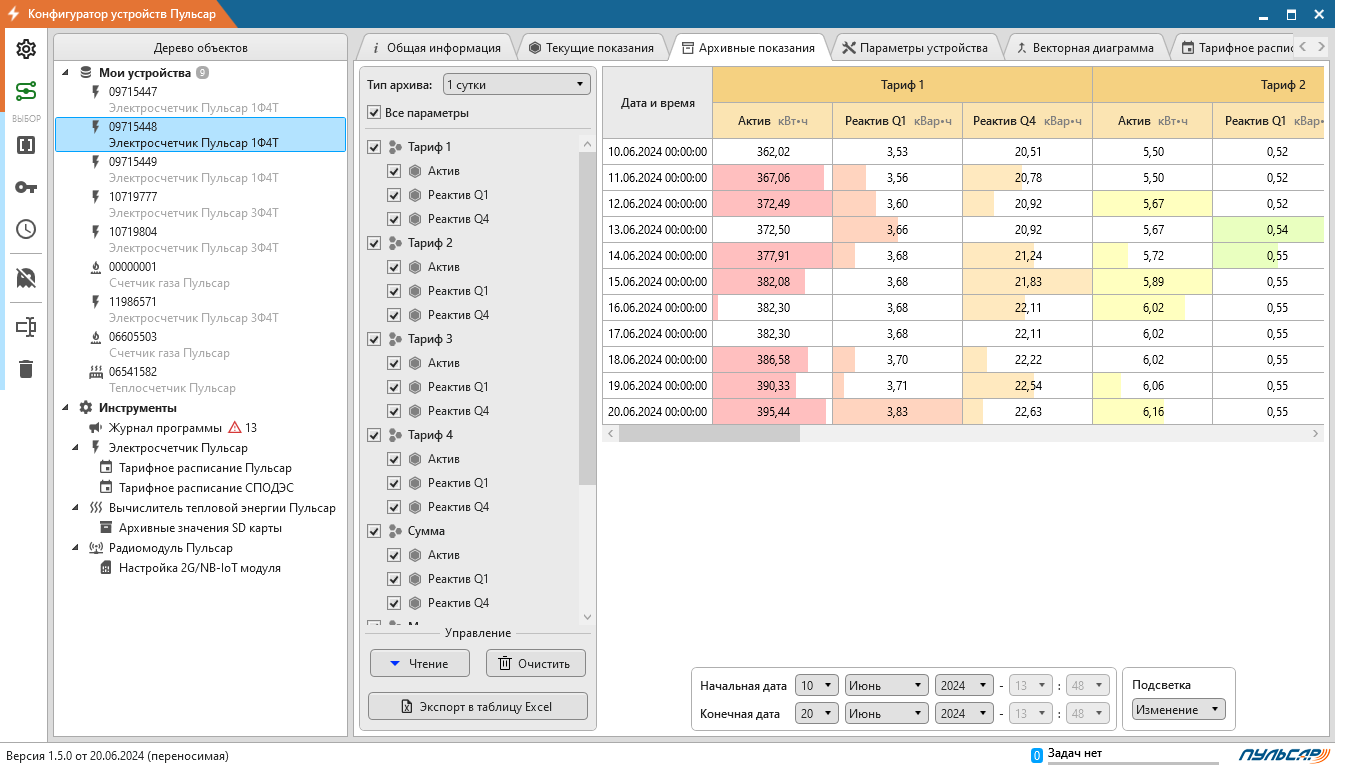The width and height of the screenshot is (1347, 783).
Task: Open the Тип архива dropdown
Action: click(517, 85)
